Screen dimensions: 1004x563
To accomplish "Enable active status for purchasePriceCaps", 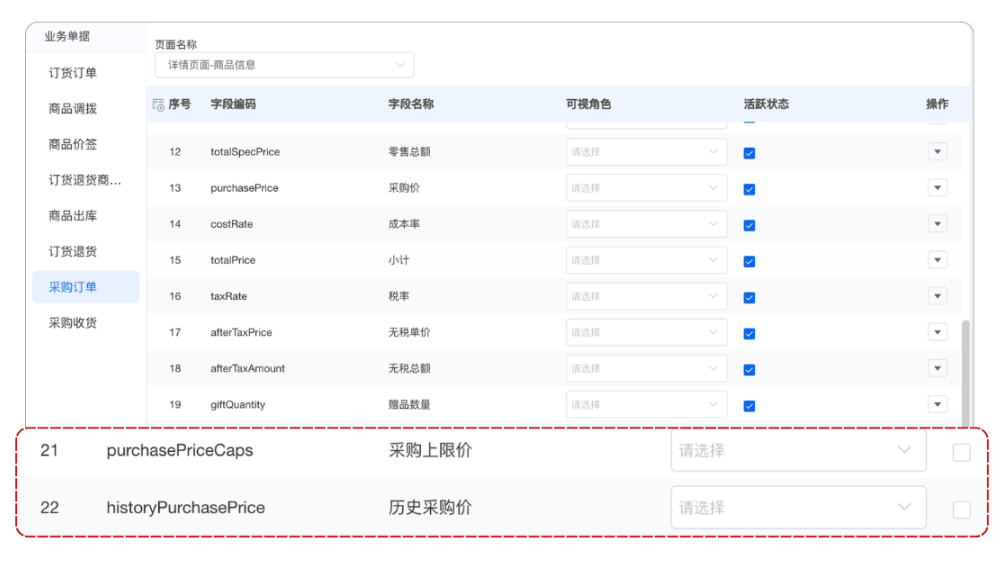I will 961,452.
